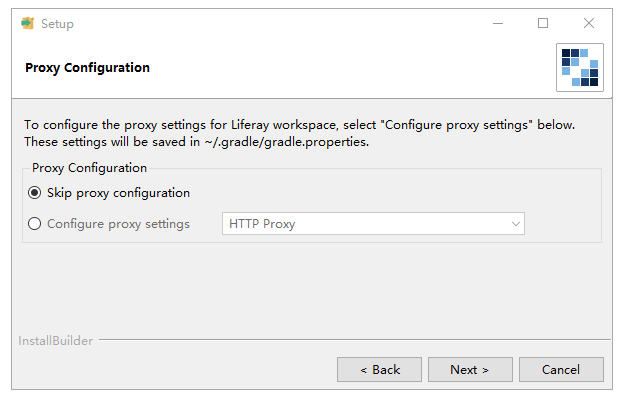The width and height of the screenshot is (626, 400).
Task: Expand the proxy type dropdown arrow
Action: pos(516,224)
